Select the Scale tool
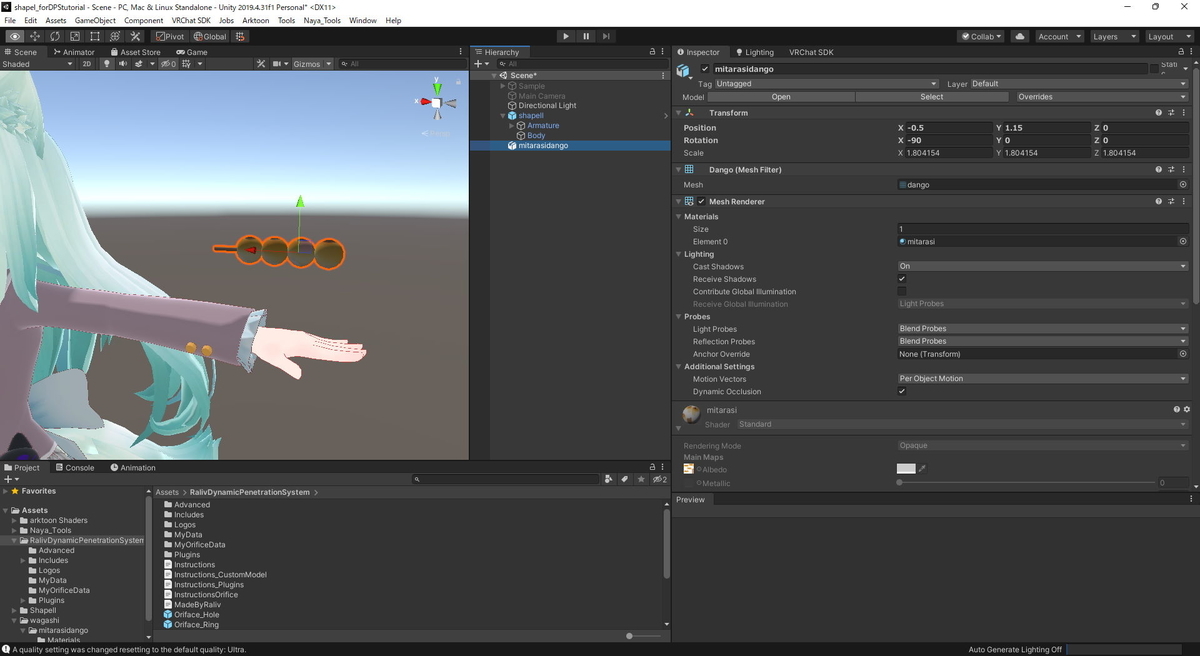Screen dimensions: 1200x656 tap(74, 36)
